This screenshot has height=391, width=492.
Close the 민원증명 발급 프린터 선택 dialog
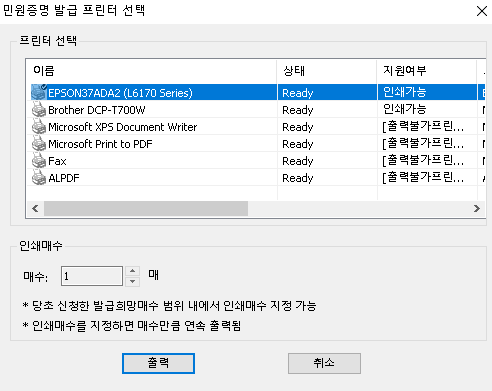point(482,11)
